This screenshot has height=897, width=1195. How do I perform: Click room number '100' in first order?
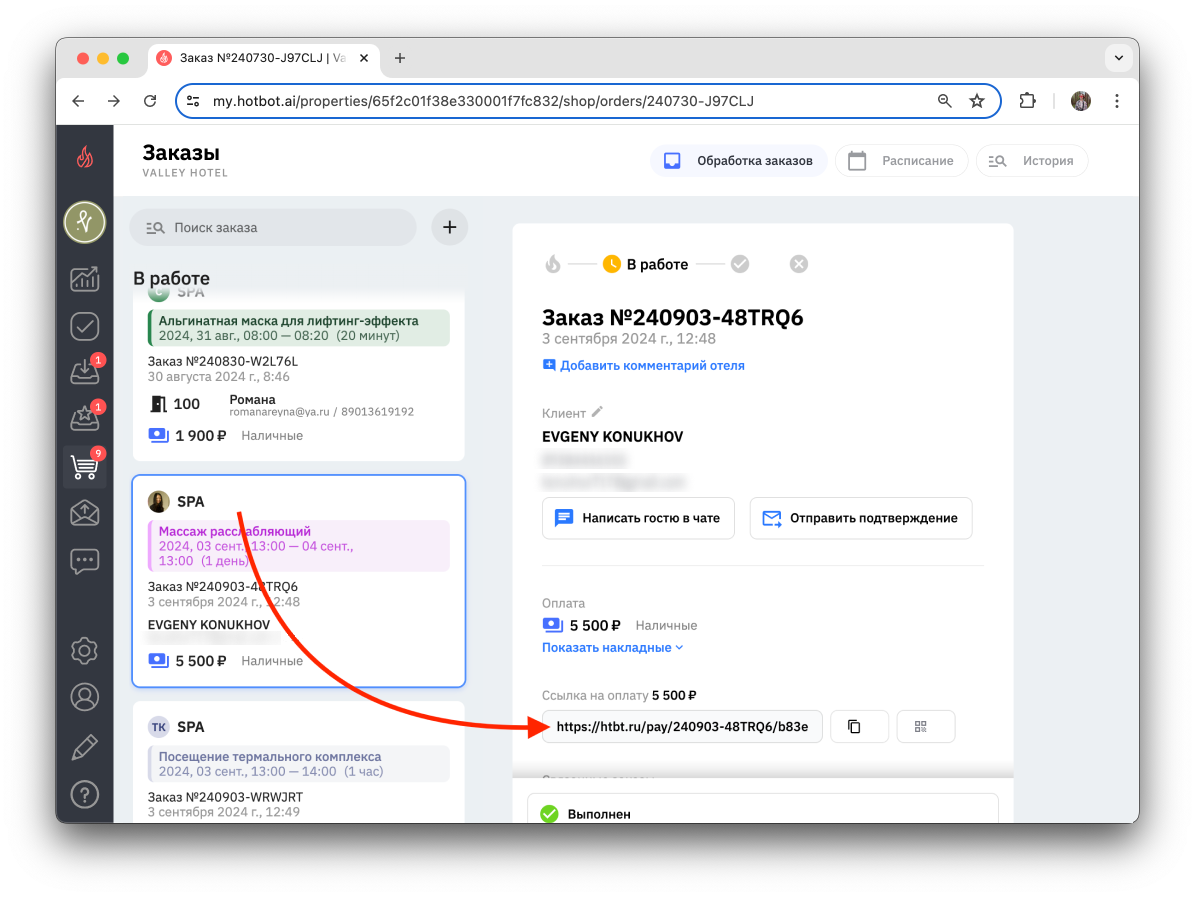pyautogui.click(x=186, y=404)
